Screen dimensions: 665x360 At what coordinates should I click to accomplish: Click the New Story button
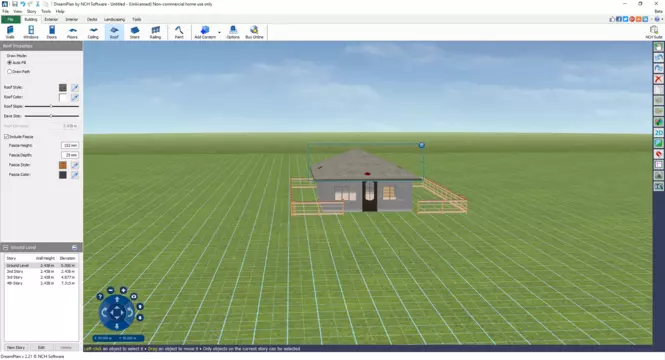click(16, 347)
